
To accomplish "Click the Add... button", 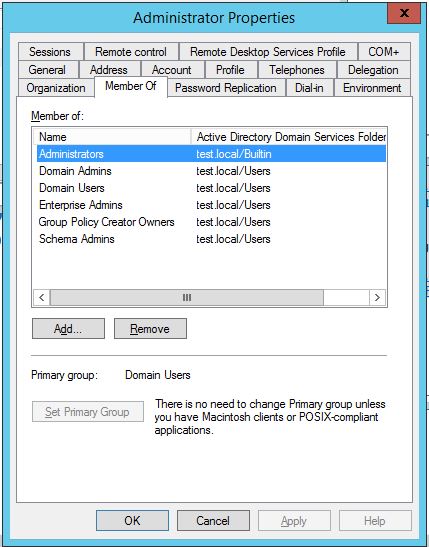I will coord(68,329).
